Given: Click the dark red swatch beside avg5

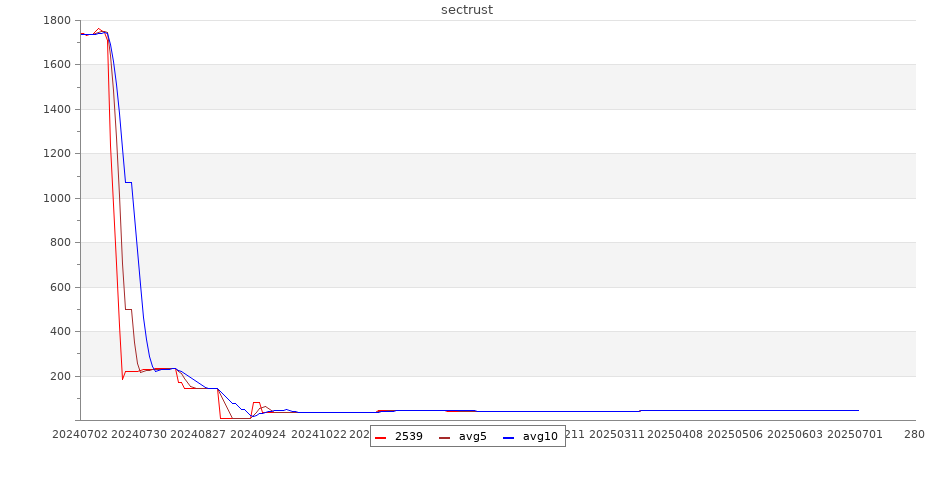Looking at the screenshot, I should (x=444, y=437).
